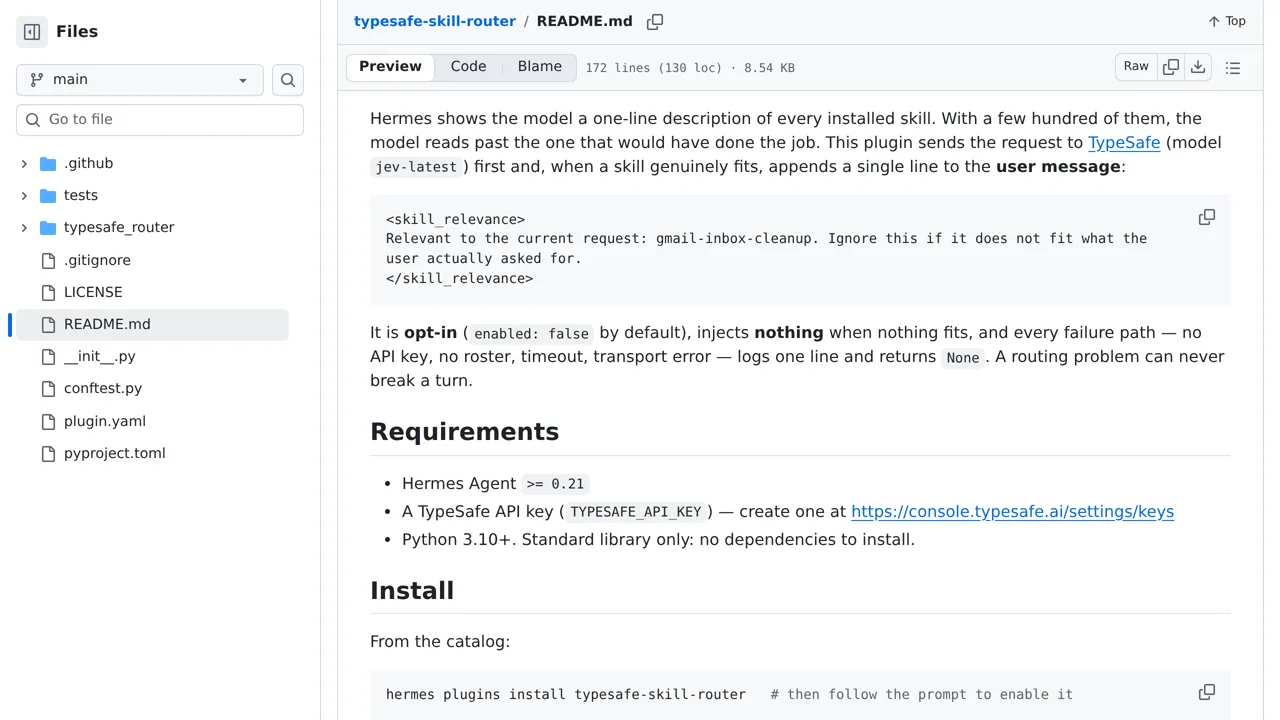The width and height of the screenshot is (1280, 720).
Task: Collapse the file tree sidebar icon
Action: [x=32, y=32]
